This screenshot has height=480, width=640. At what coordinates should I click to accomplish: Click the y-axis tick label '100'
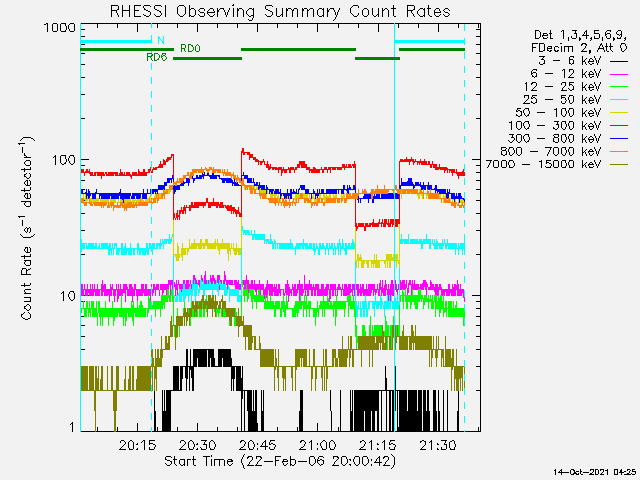64,160
